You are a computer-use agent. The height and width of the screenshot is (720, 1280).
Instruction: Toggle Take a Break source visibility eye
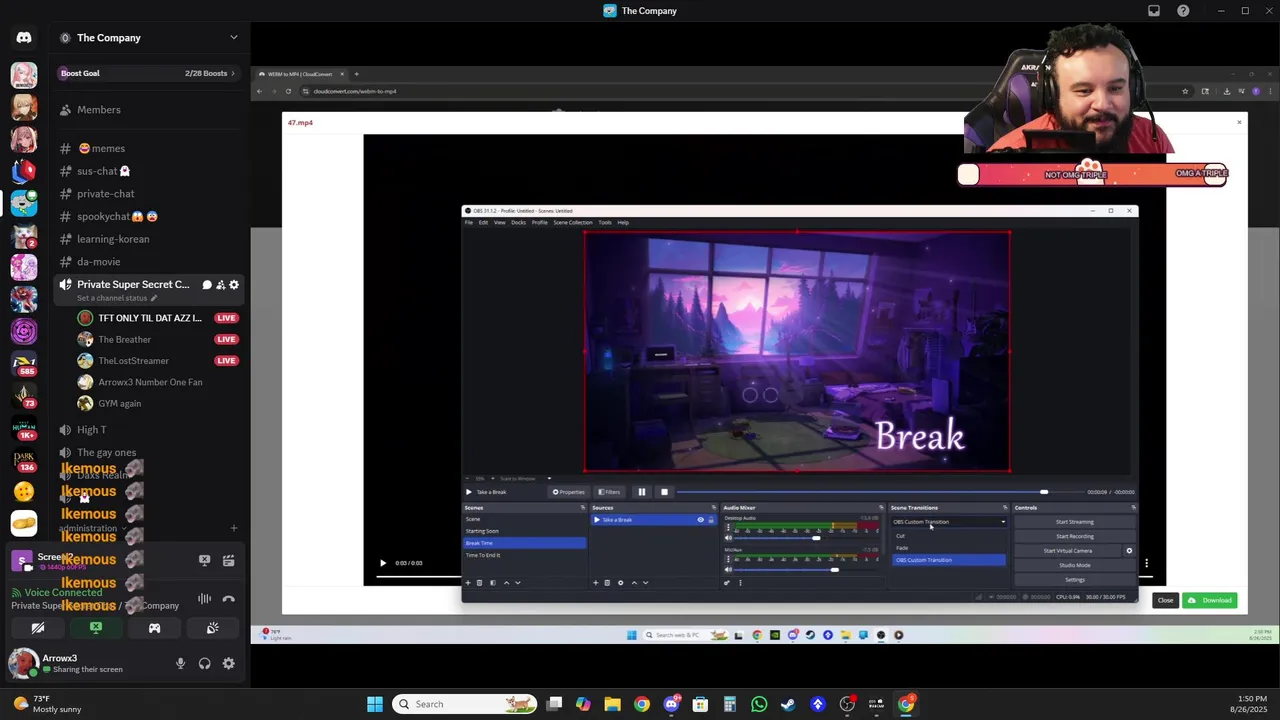click(x=700, y=520)
